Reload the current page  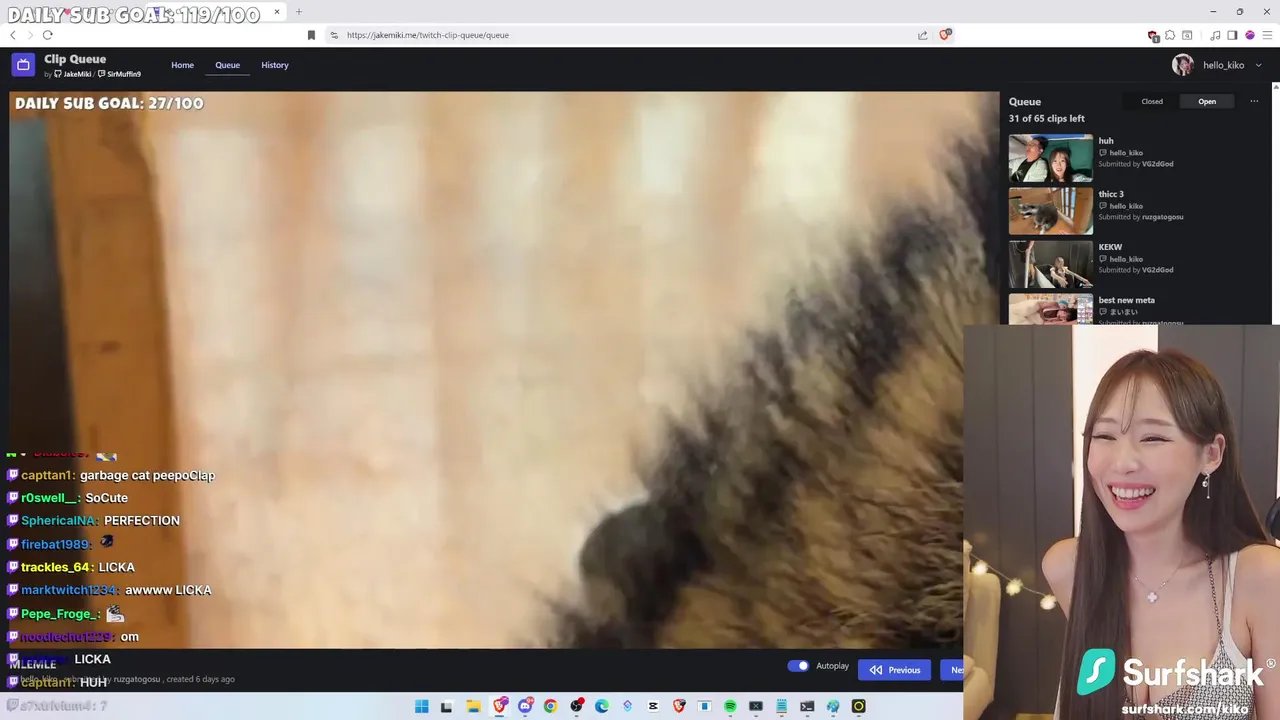47,35
